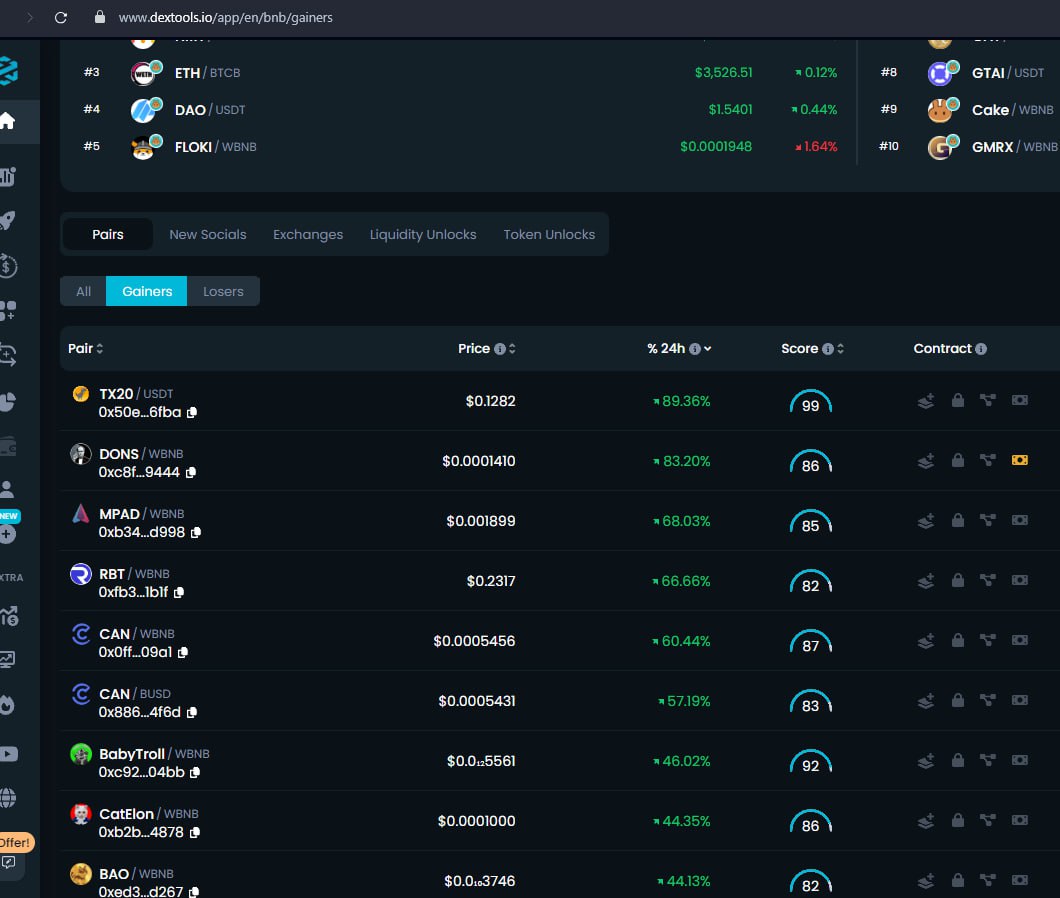Copy CAN/WBNB address 0x0ff...09a1
This screenshot has height=898, width=1060.
click(183, 653)
